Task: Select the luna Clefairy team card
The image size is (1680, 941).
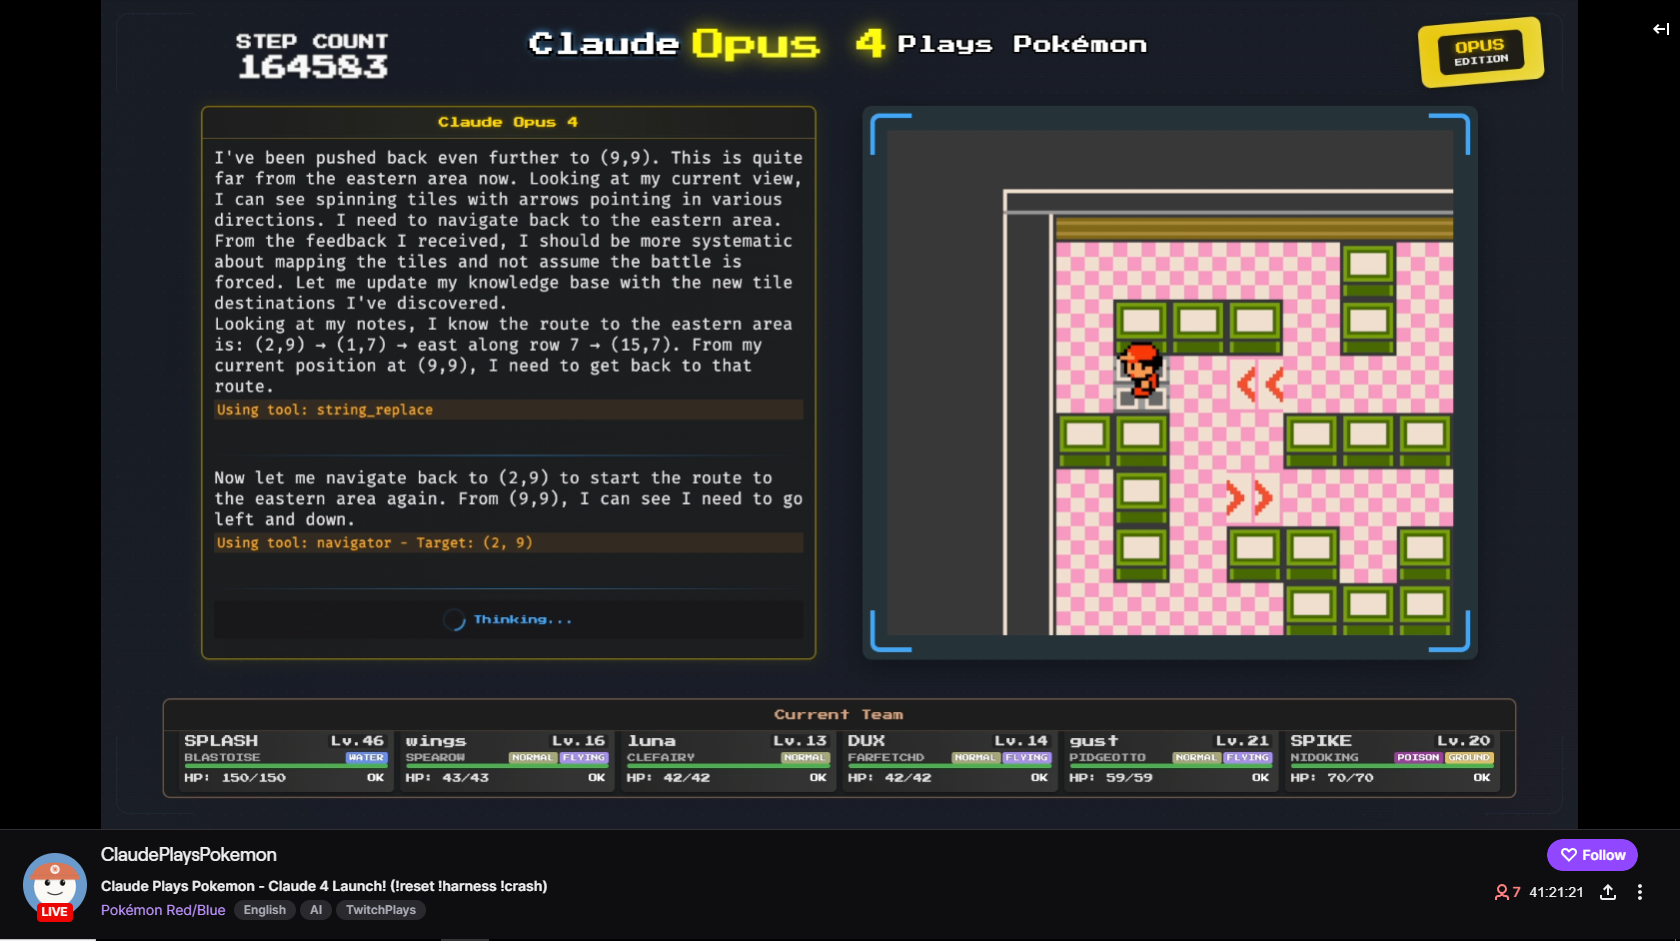Action: (727, 760)
